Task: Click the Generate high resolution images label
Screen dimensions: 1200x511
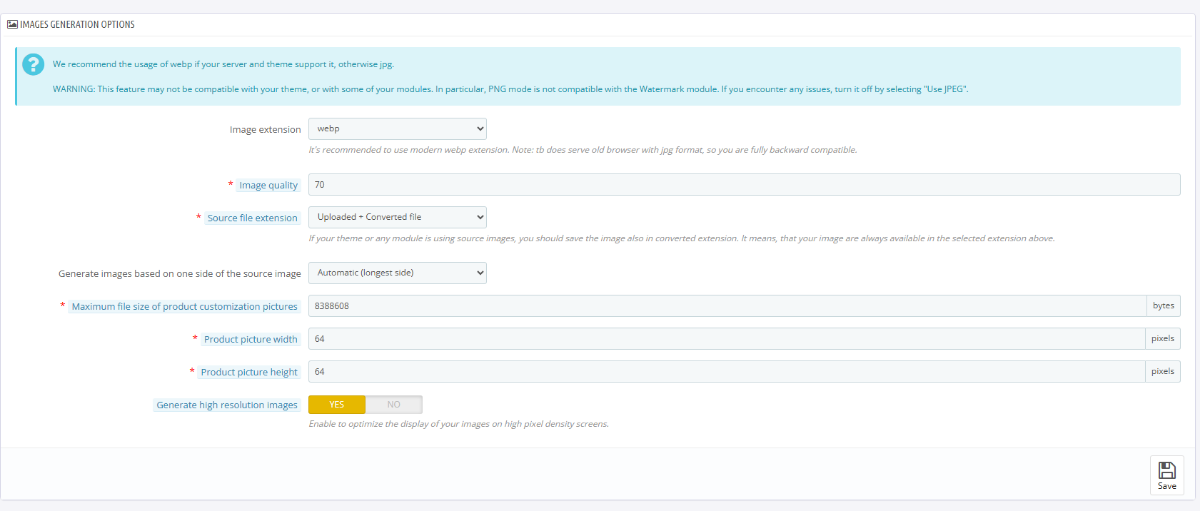Action: pyautogui.click(x=227, y=405)
